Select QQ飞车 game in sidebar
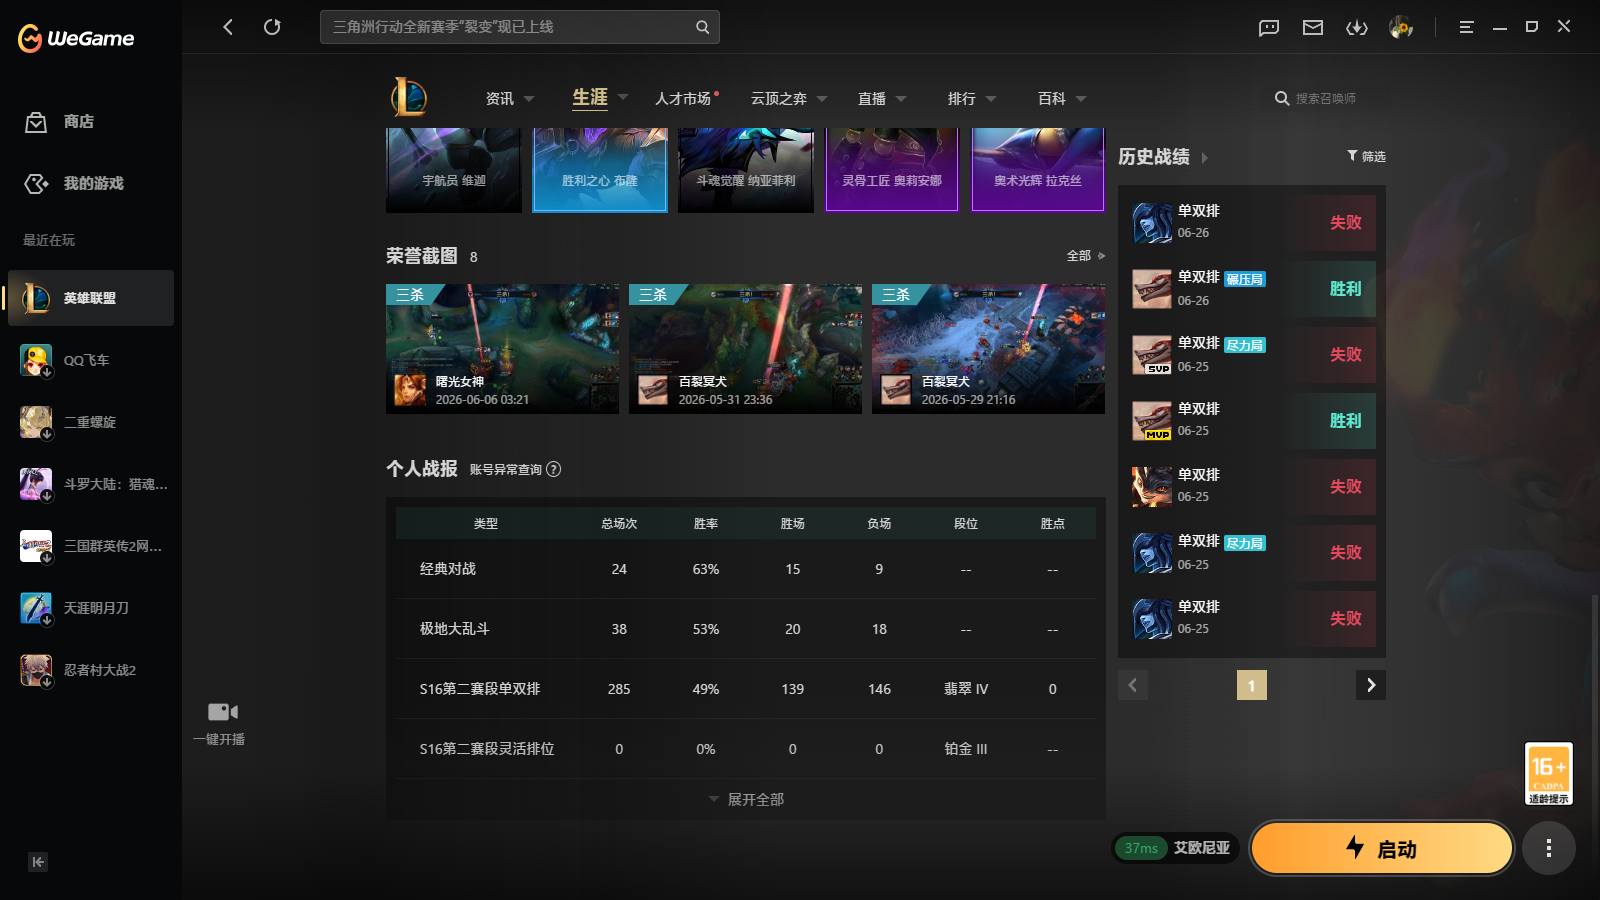 click(x=91, y=360)
